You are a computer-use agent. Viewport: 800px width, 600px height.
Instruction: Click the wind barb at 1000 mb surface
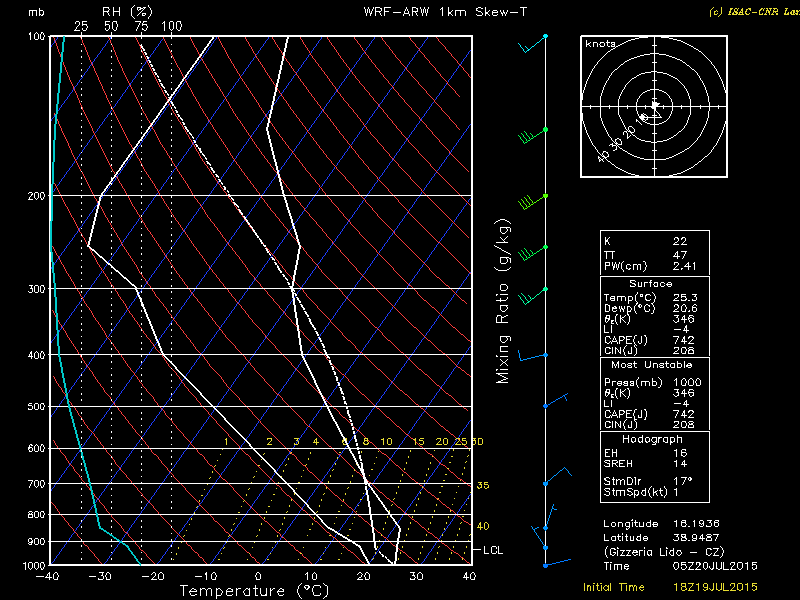(557, 563)
